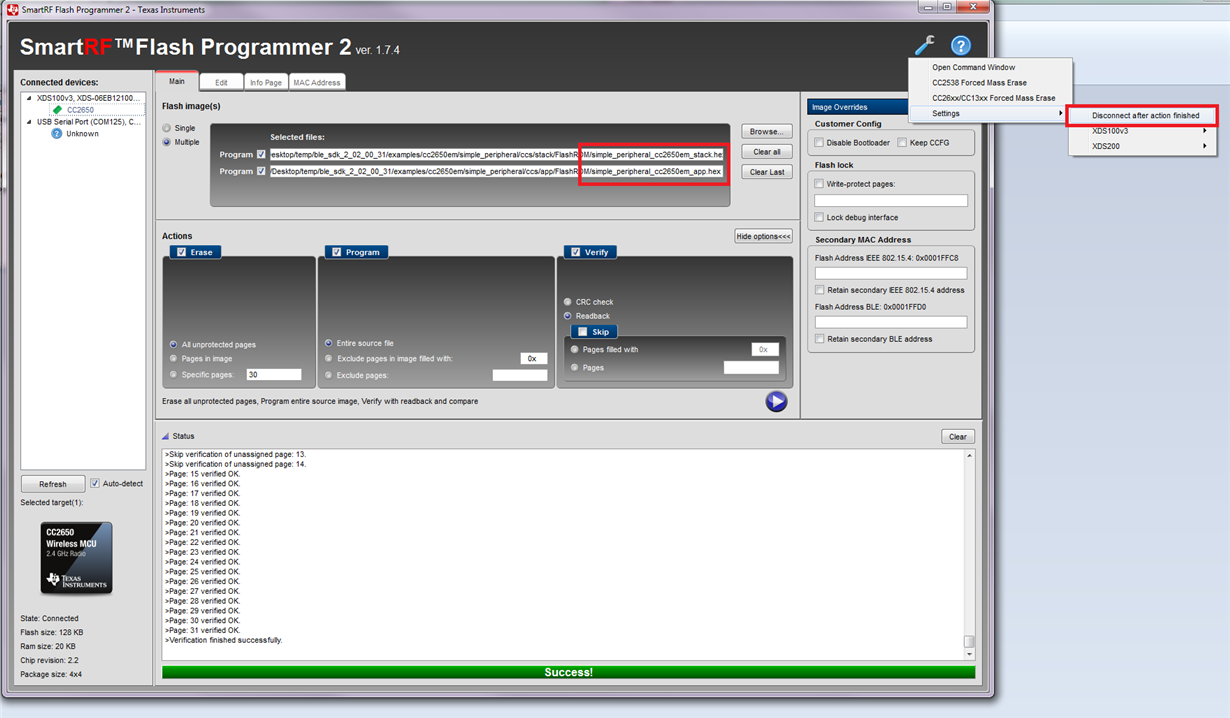Start the action with the blue play button
The image size is (1230, 718).
776,401
